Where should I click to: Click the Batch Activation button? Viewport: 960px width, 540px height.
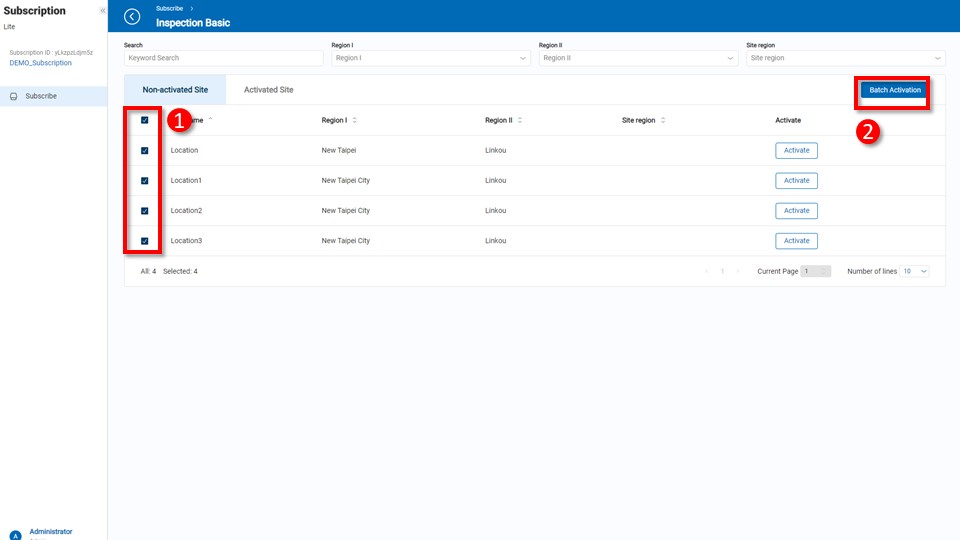pos(894,90)
